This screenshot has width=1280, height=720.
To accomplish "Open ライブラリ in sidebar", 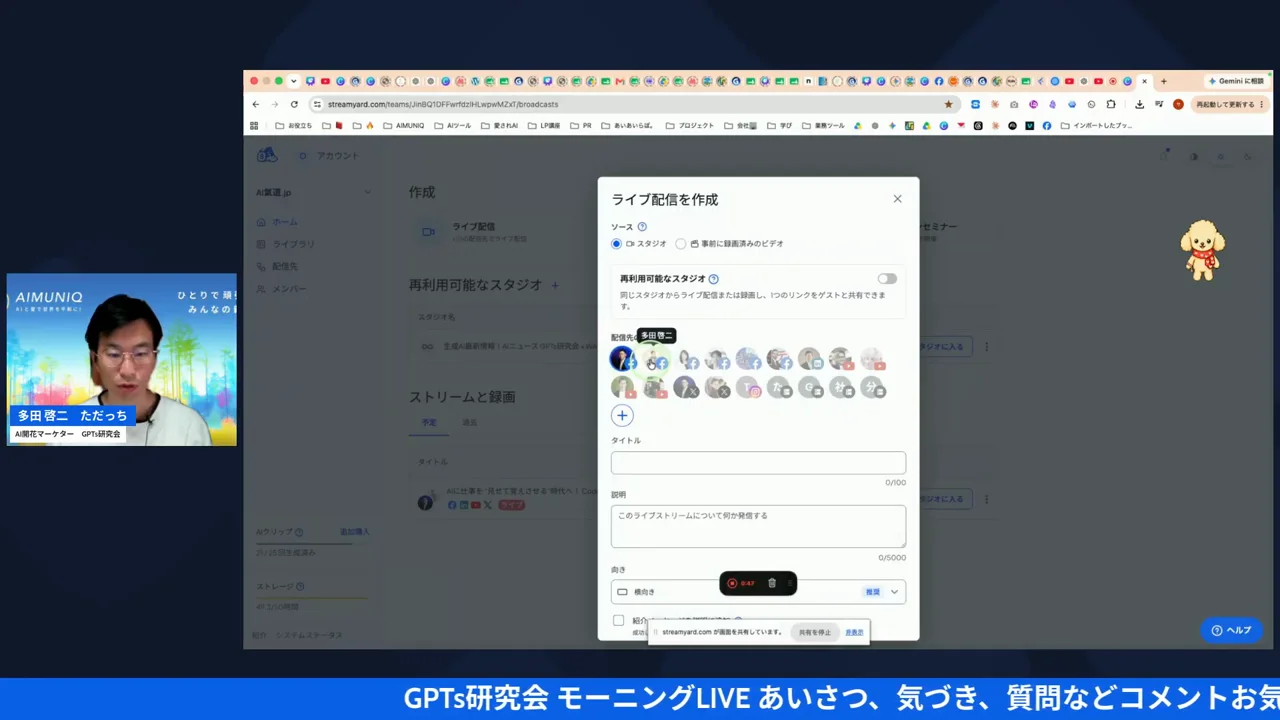I will [286, 244].
